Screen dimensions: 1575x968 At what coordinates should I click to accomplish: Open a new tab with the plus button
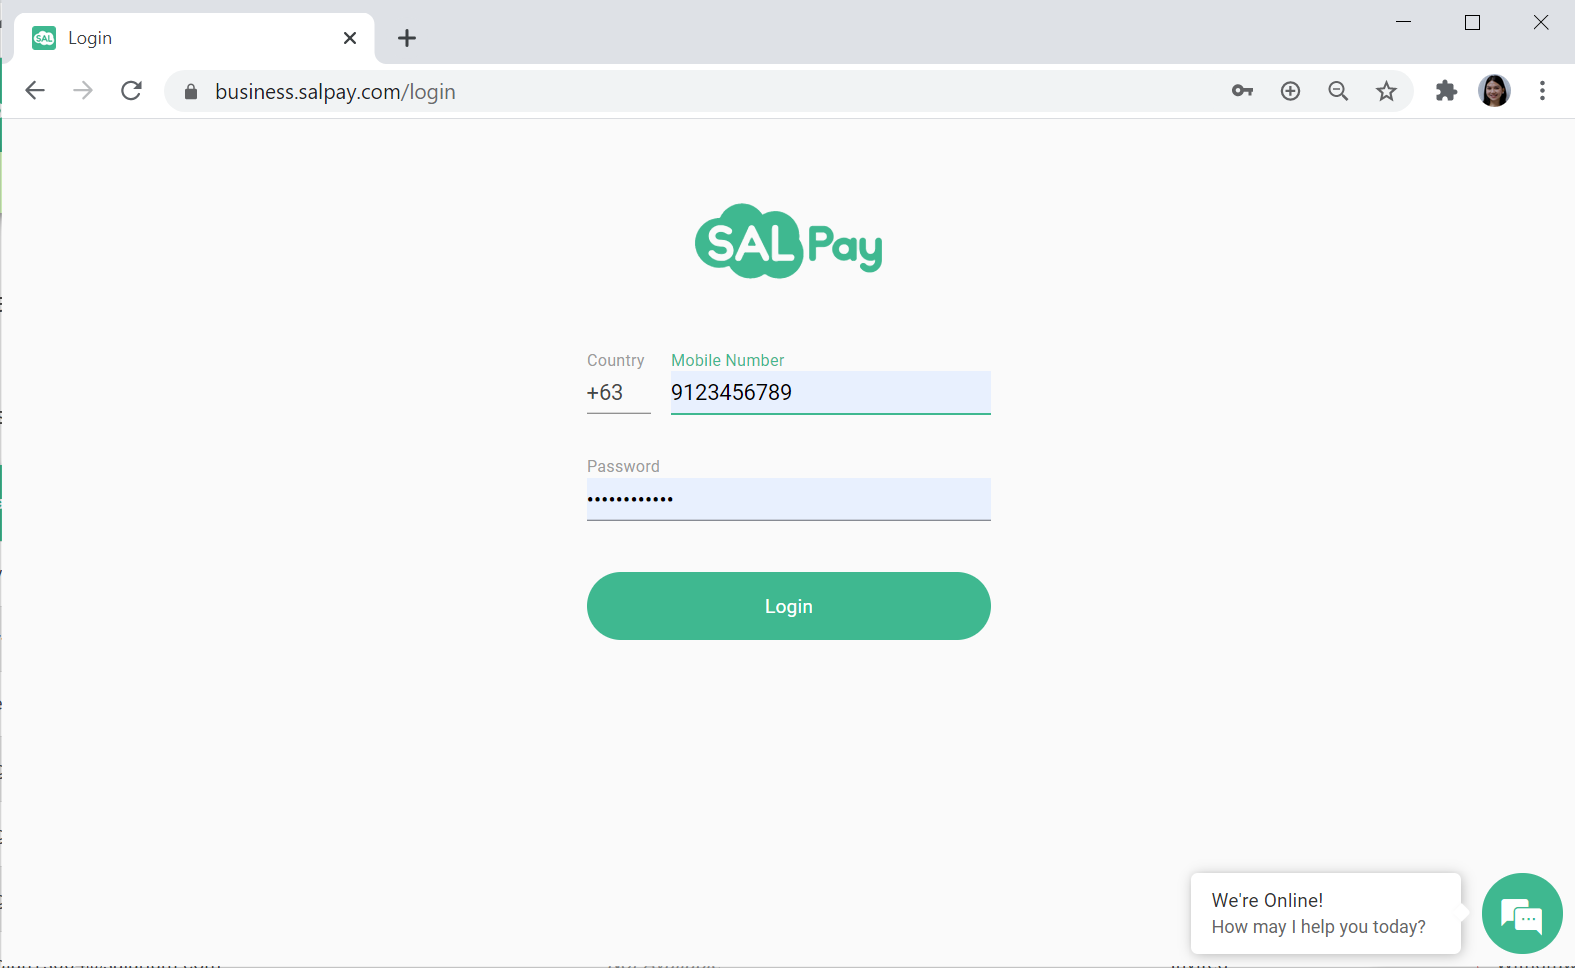pyautogui.click(x=406, y=38)
